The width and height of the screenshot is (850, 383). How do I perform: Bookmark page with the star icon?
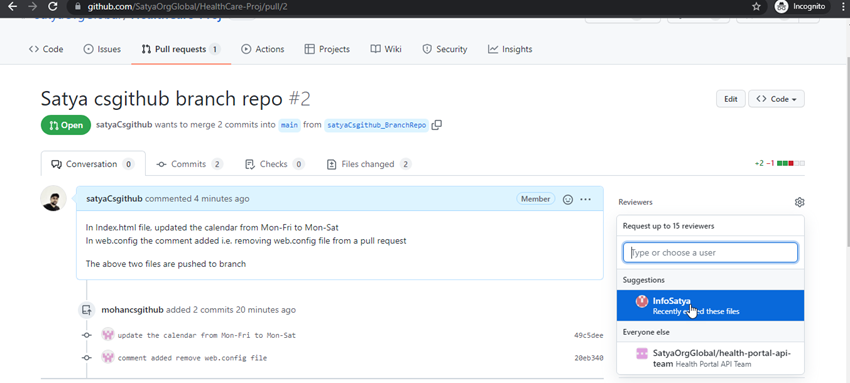[x=756, y=7]
